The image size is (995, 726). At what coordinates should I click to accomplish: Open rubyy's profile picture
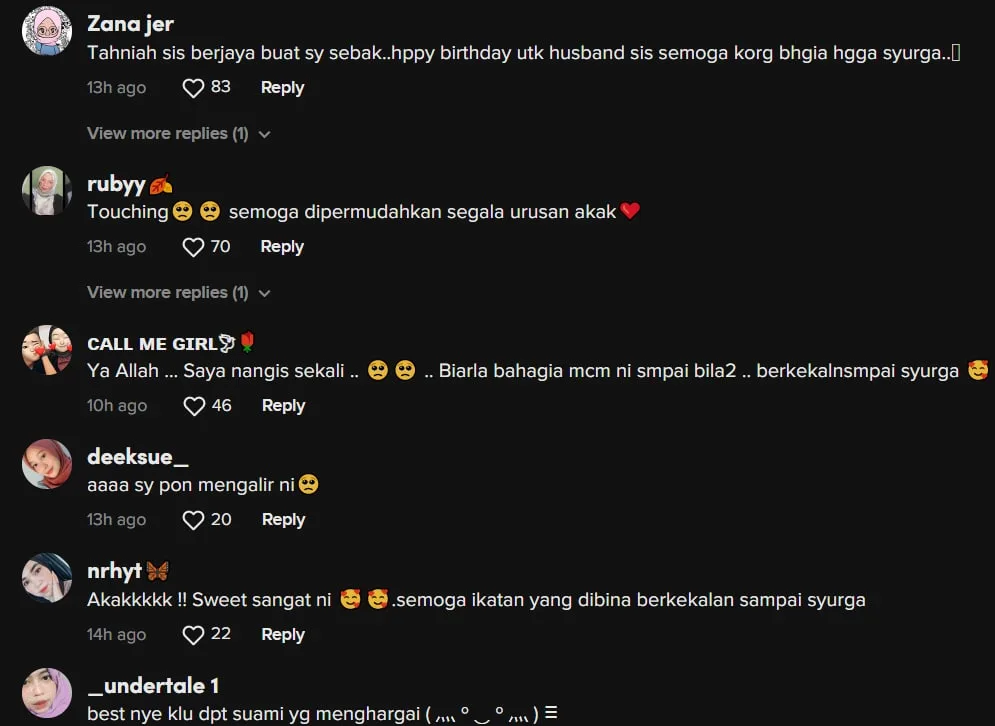coord(47,191)
